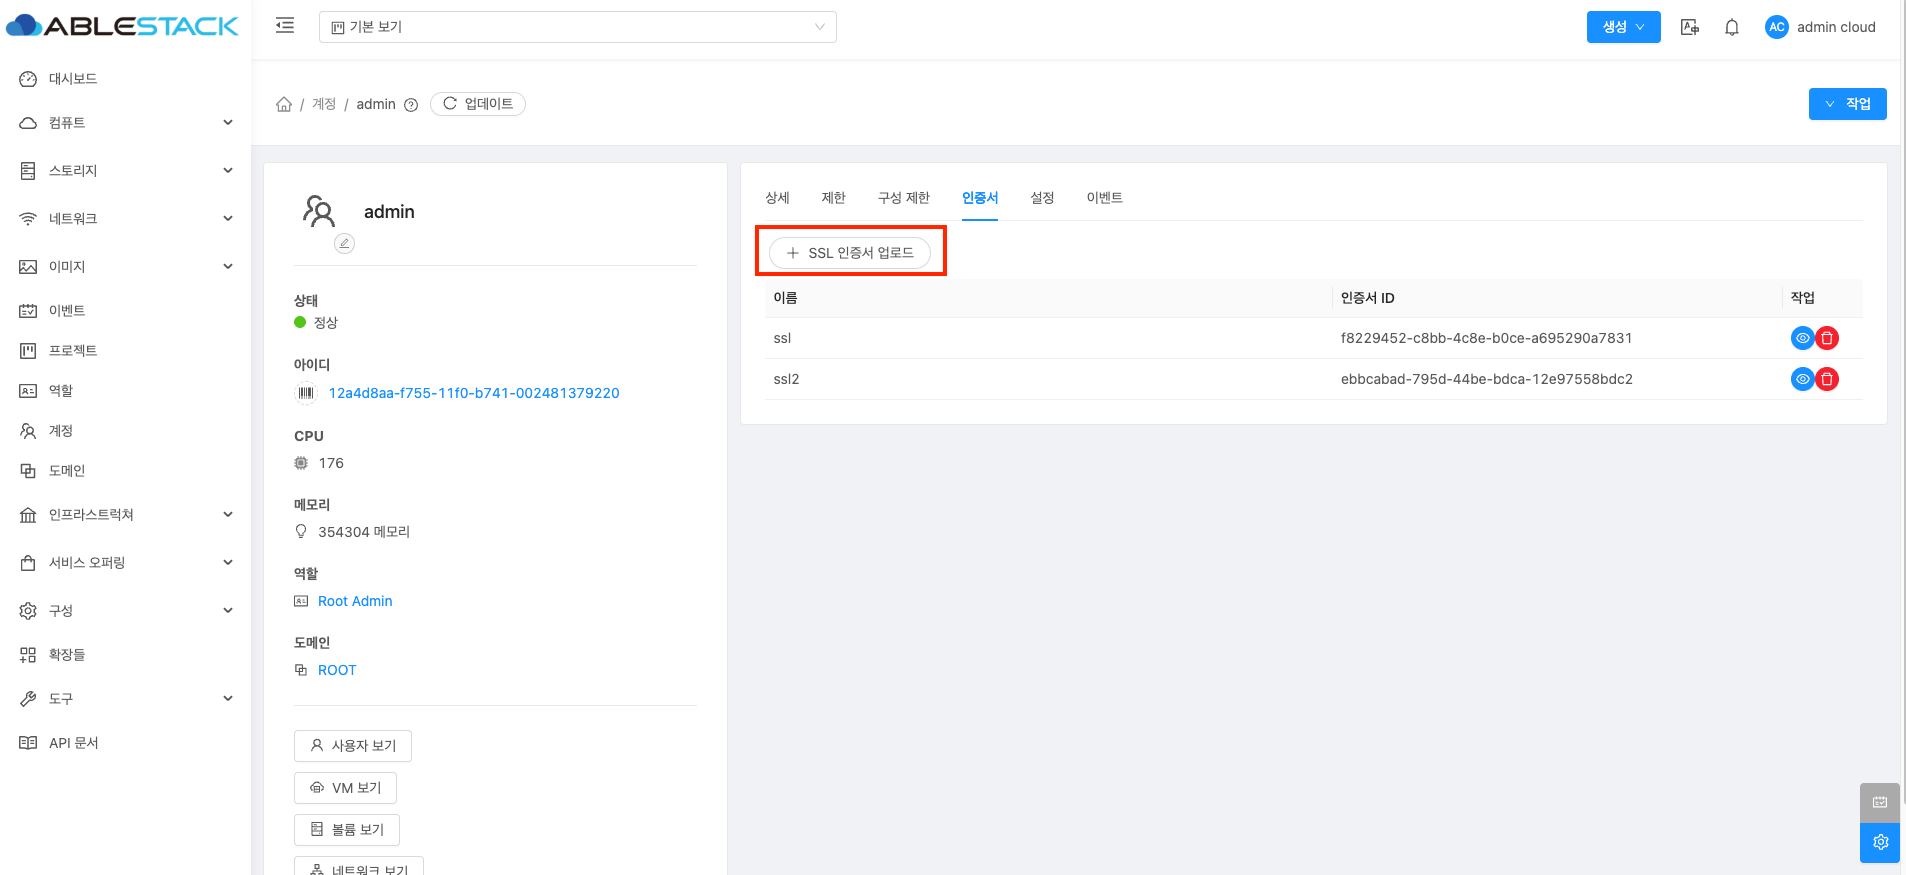Click the 대시보드 gauge icon
The height and width of the screenshot is (875, 1906).
point(28,79)
